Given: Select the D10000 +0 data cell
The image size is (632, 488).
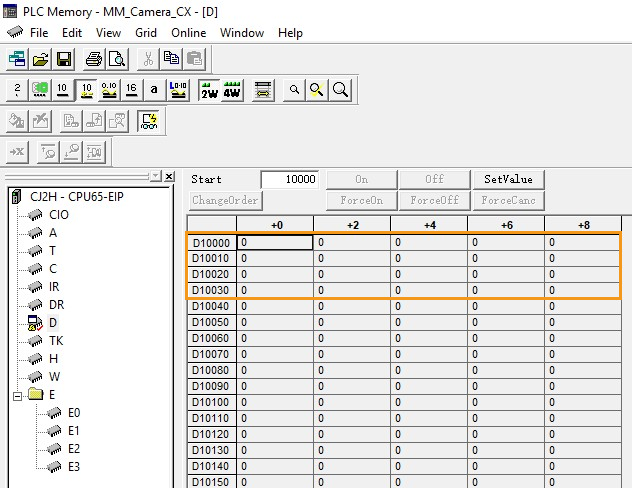Looking at the screenshot, I should click(275, 242).
